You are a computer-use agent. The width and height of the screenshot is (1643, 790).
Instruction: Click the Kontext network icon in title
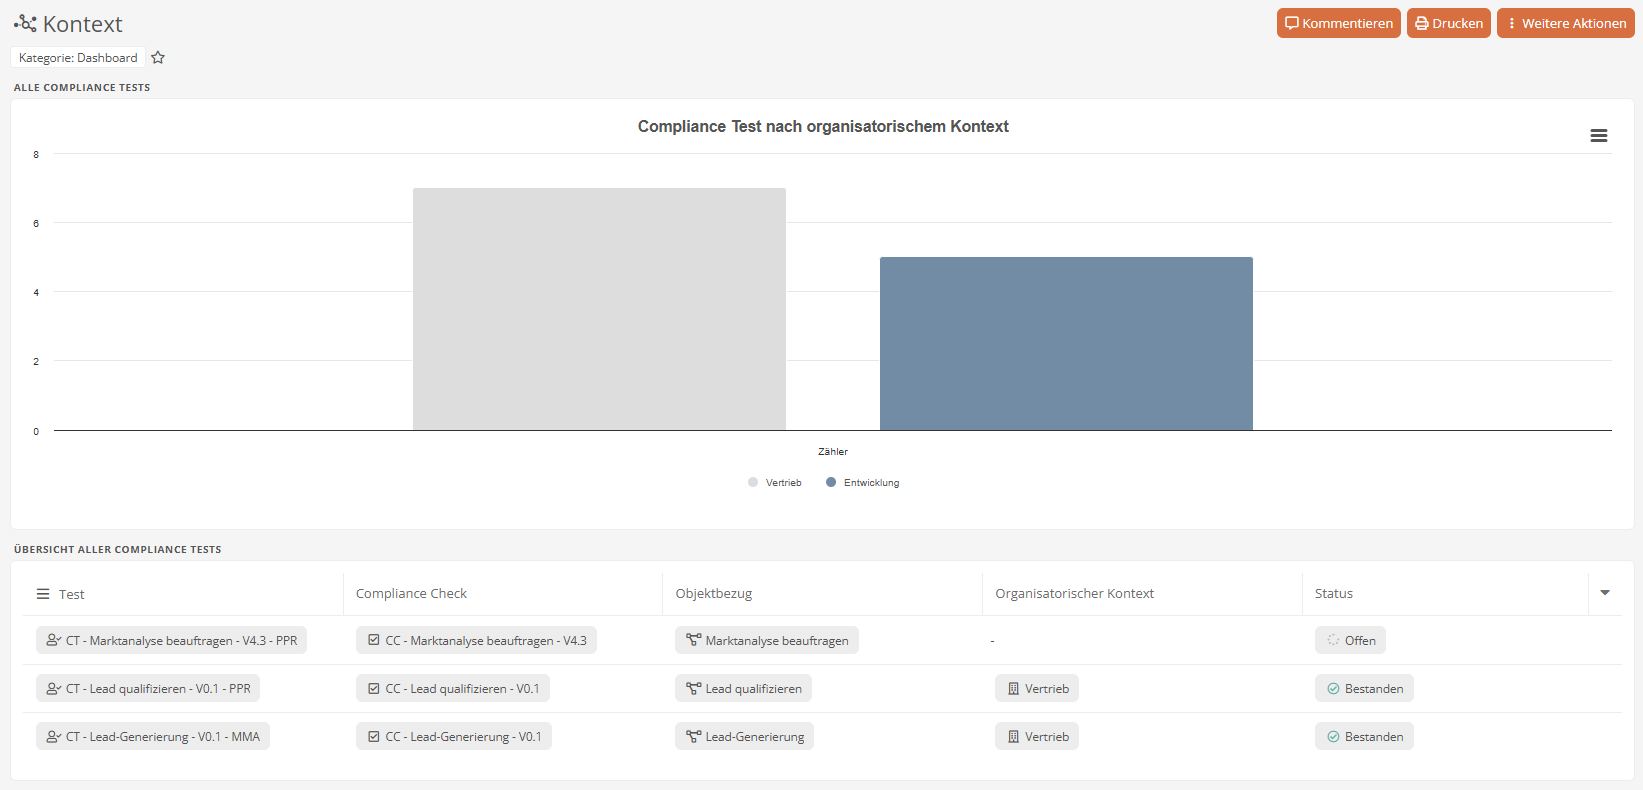click(25, 23)
